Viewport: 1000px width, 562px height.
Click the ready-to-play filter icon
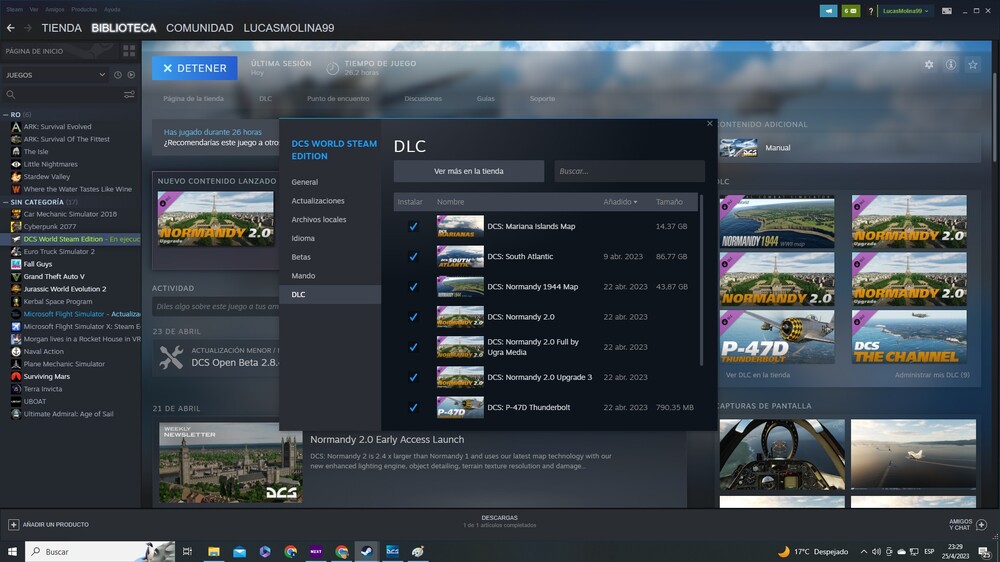pyautogui.click(x=131, y=75)
